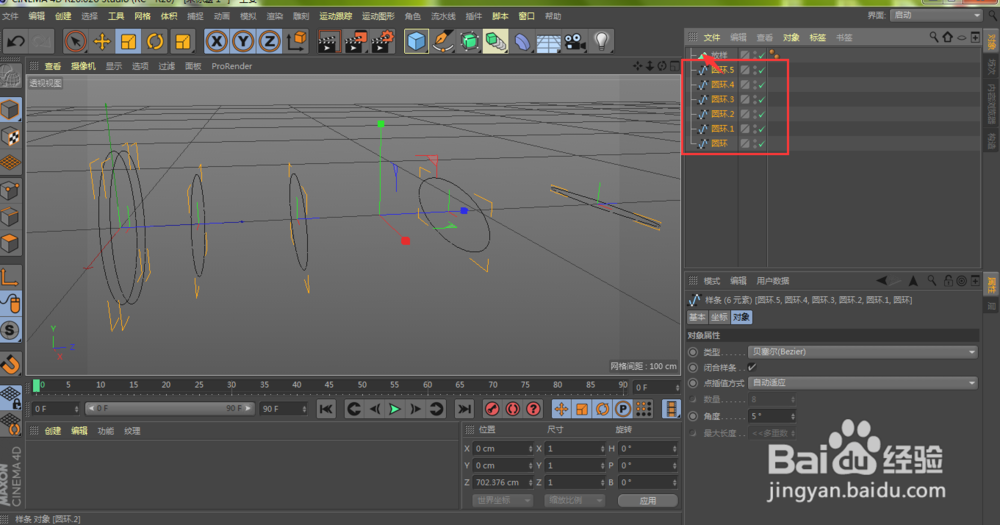Open 类型 Bezier dropdown

pyautogui.click(x=862, y=352)
